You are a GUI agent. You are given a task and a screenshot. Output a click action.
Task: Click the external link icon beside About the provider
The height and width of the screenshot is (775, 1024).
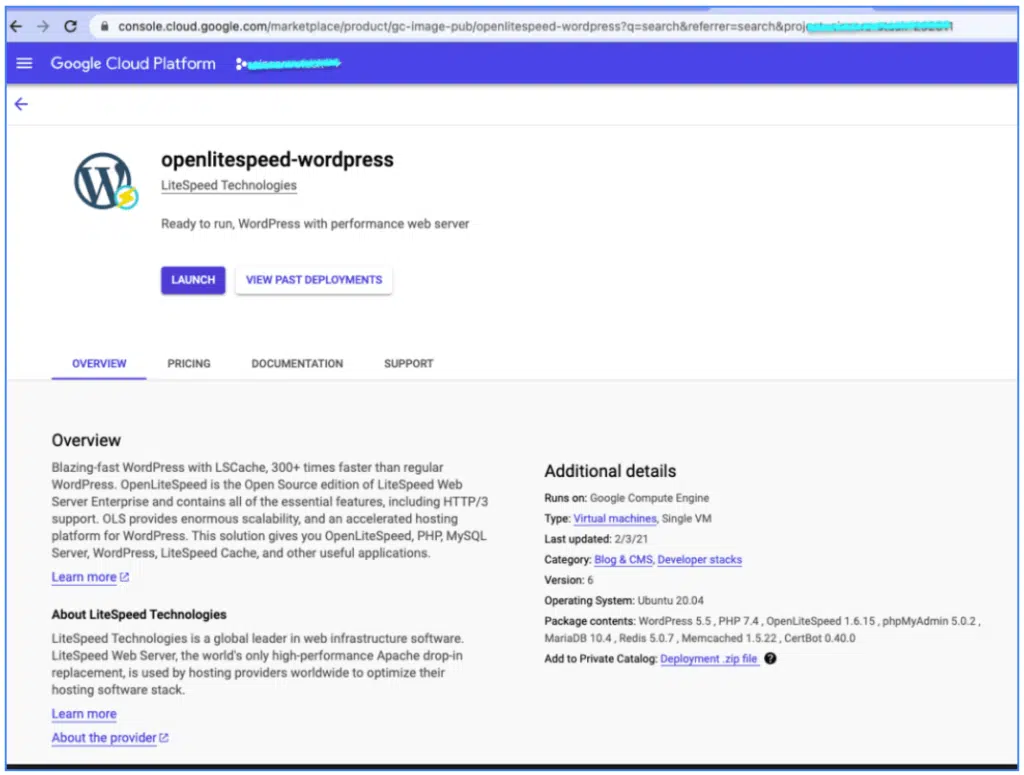click(164, 738)
